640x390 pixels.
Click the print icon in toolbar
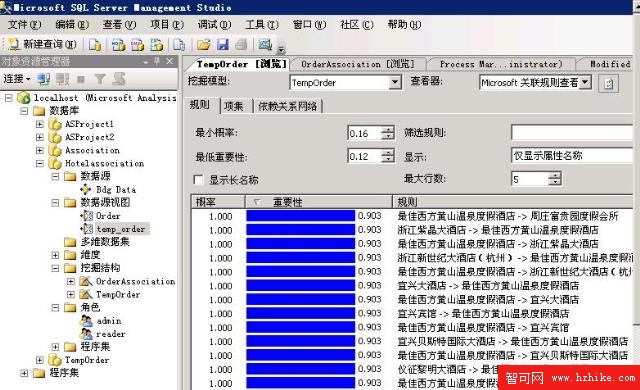point(241,44)
